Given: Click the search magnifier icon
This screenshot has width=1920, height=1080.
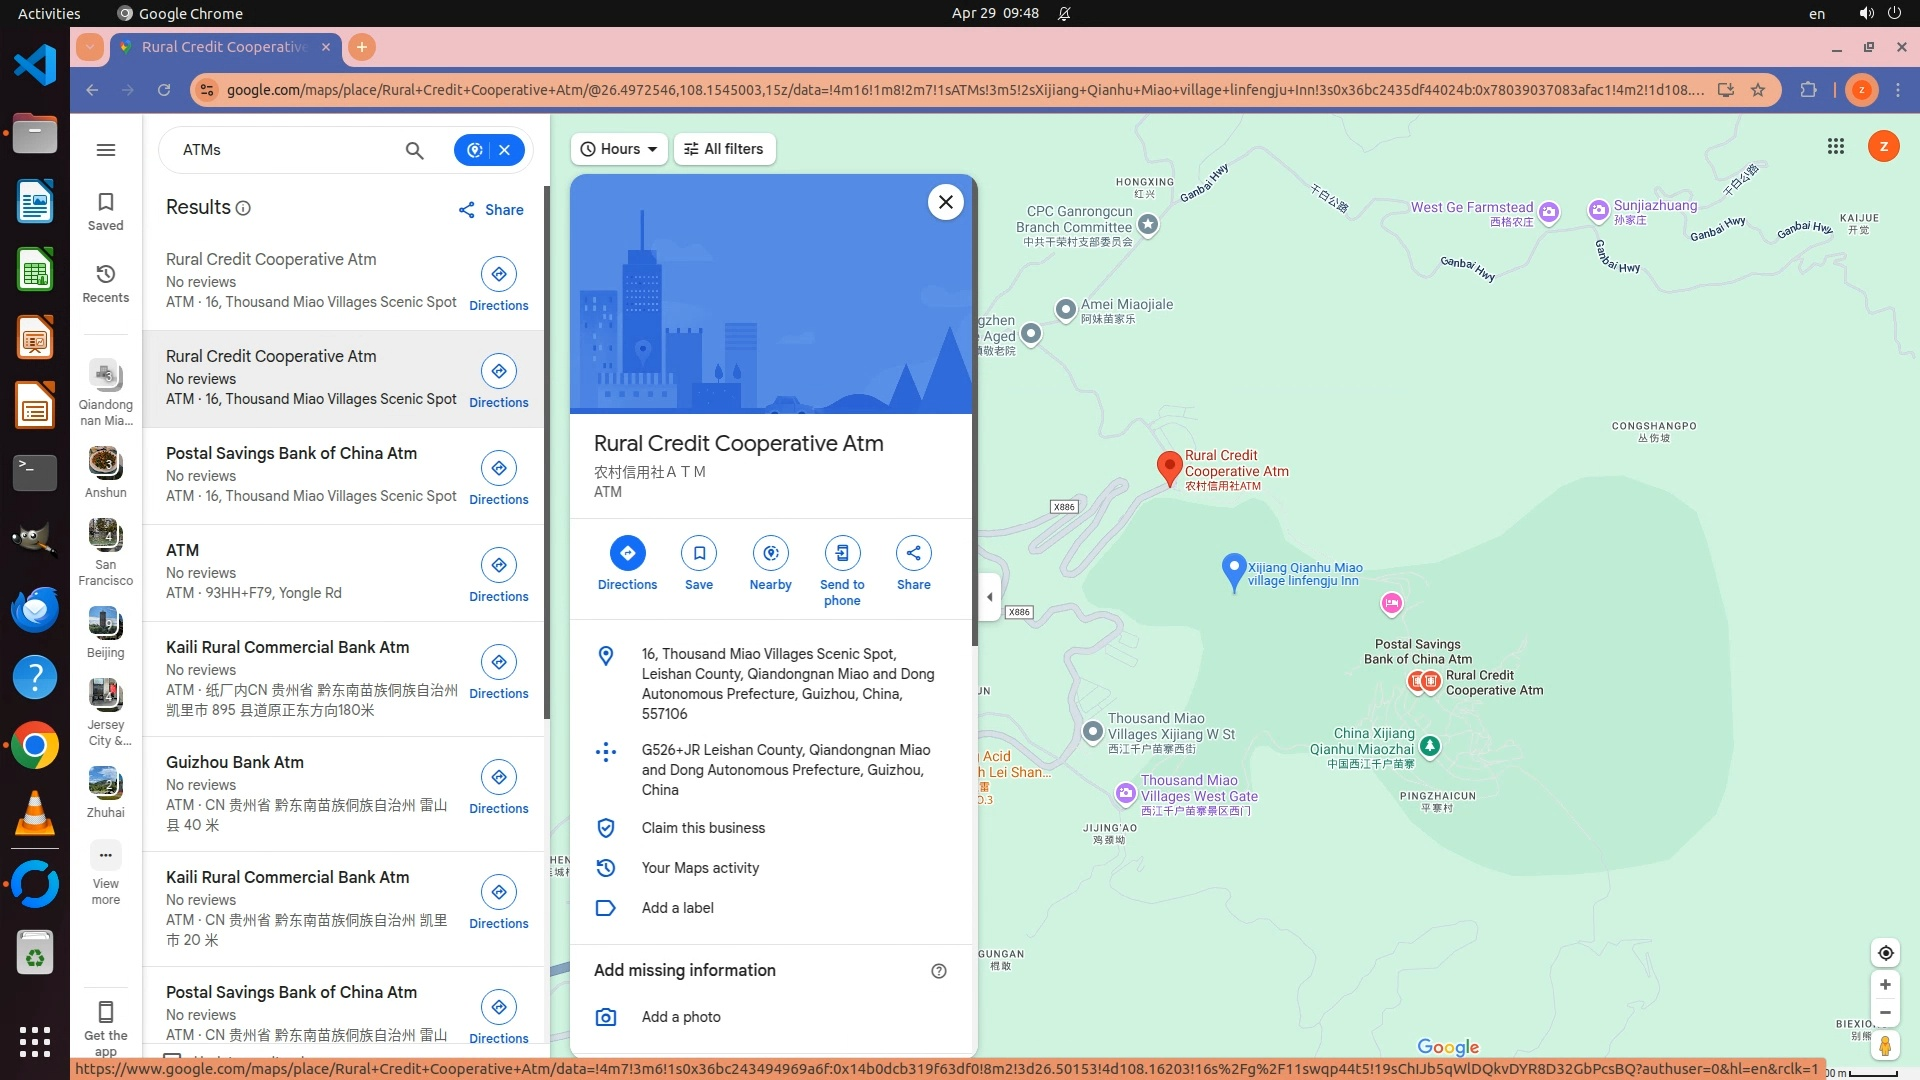Looking at the screenshot, I should pyautogui.click(x=414, y=150).
